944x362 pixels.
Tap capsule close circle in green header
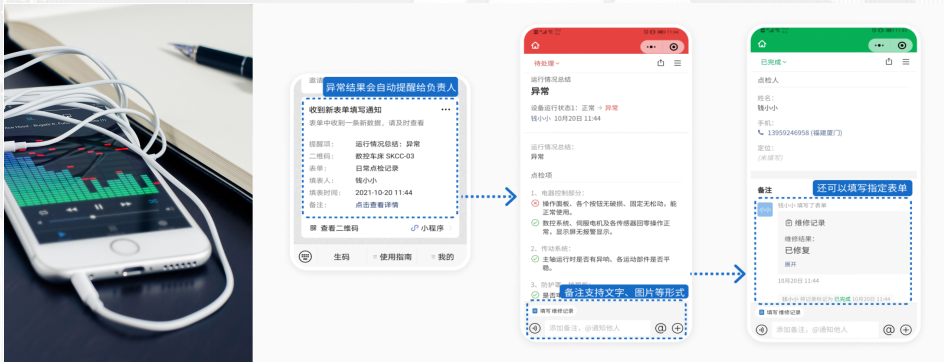[x=901, y=45]
